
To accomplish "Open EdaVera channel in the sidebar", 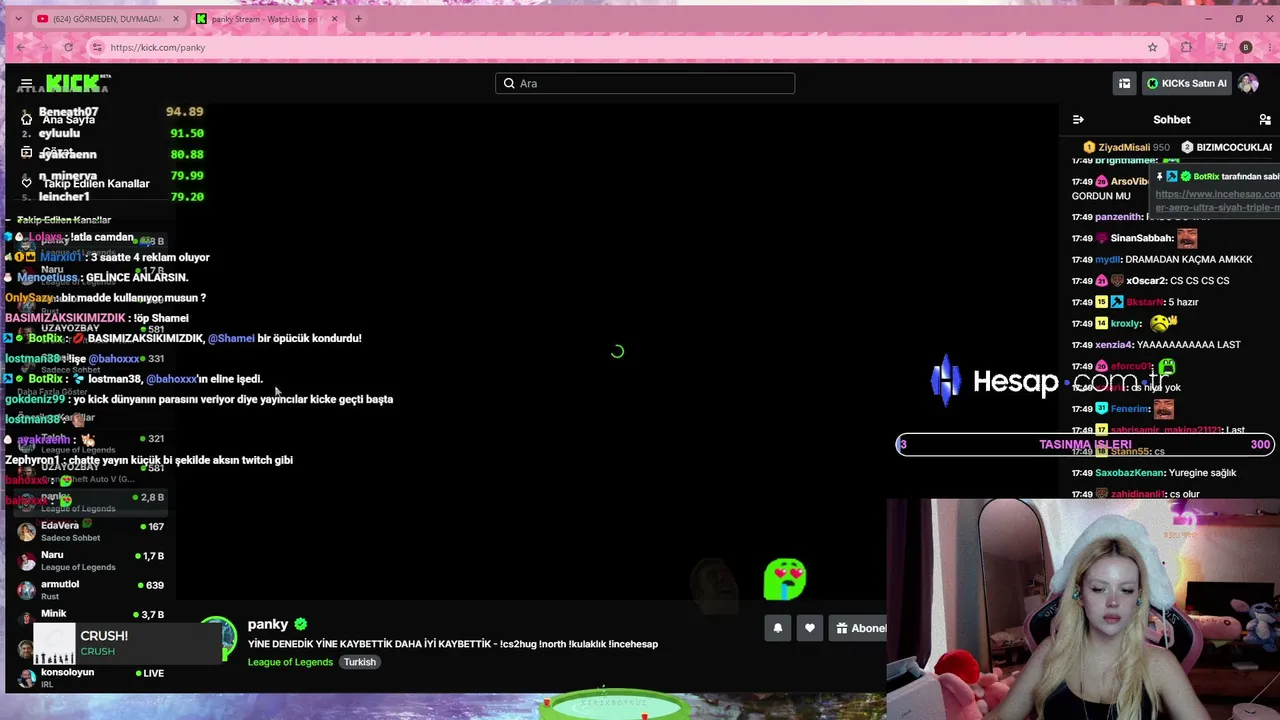I will [x=90, y=531].
